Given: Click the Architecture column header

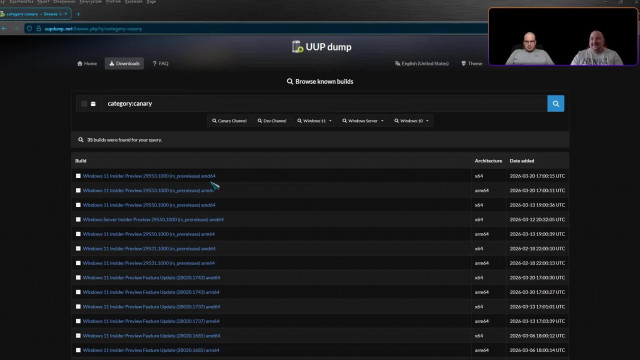Looking at the screenshot, I should (488, 161).
